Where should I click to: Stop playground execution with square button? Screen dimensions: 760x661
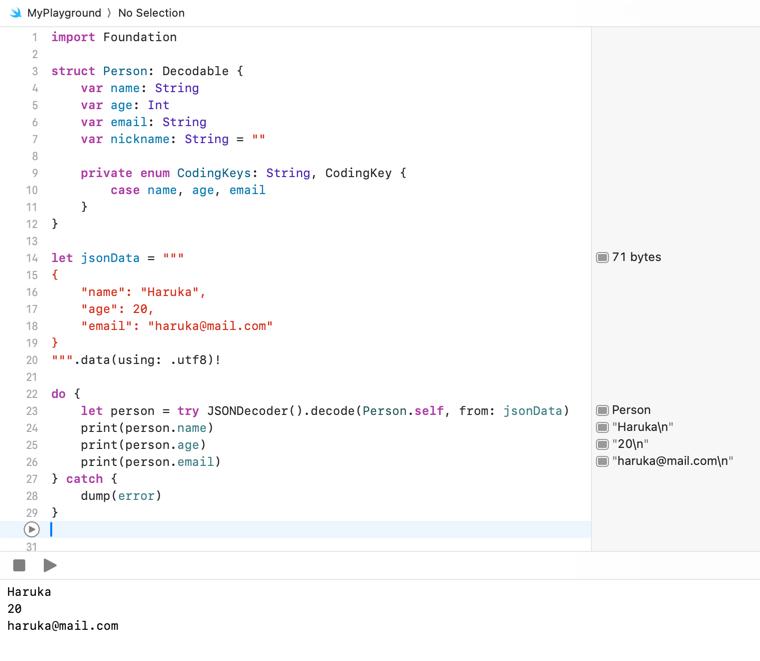[19, 565]
